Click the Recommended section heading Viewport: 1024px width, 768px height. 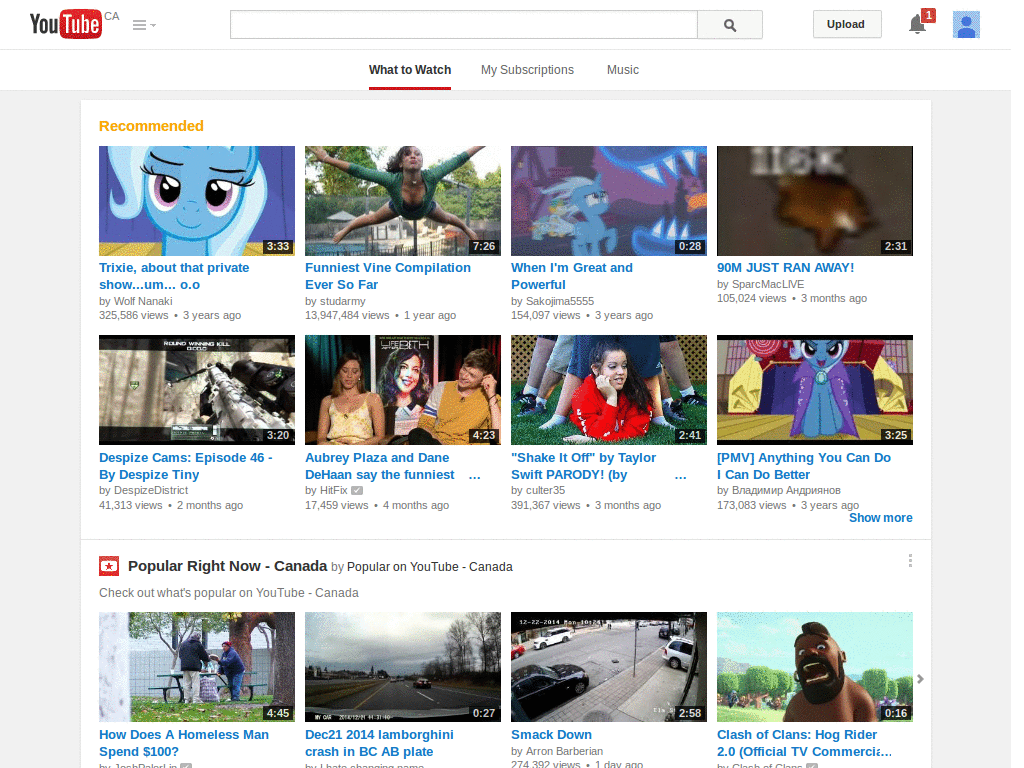tap(151, 126)
